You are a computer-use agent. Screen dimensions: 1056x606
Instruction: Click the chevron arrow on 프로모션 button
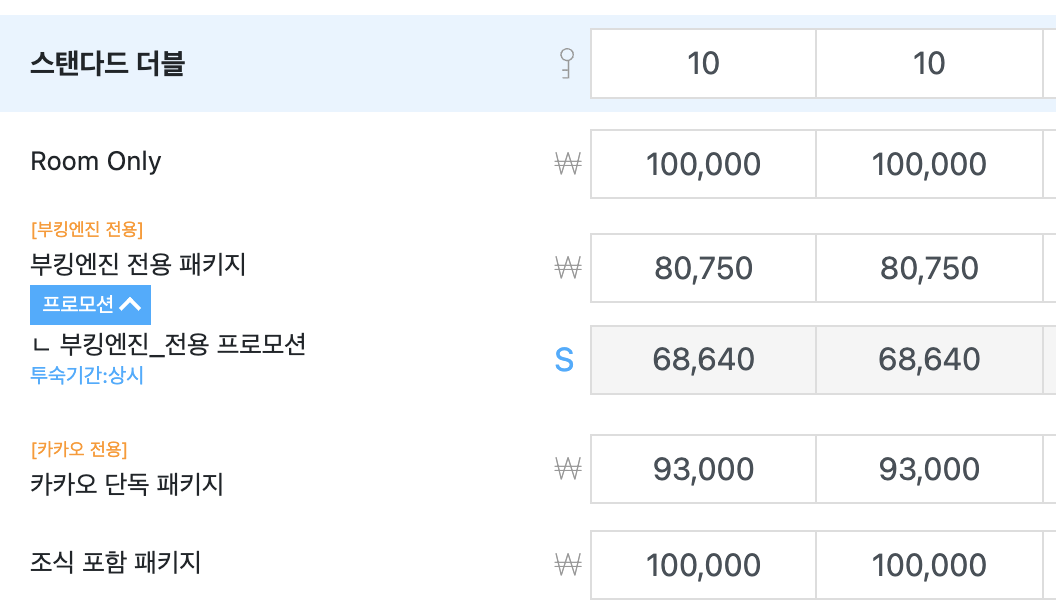tap(130, 304)
